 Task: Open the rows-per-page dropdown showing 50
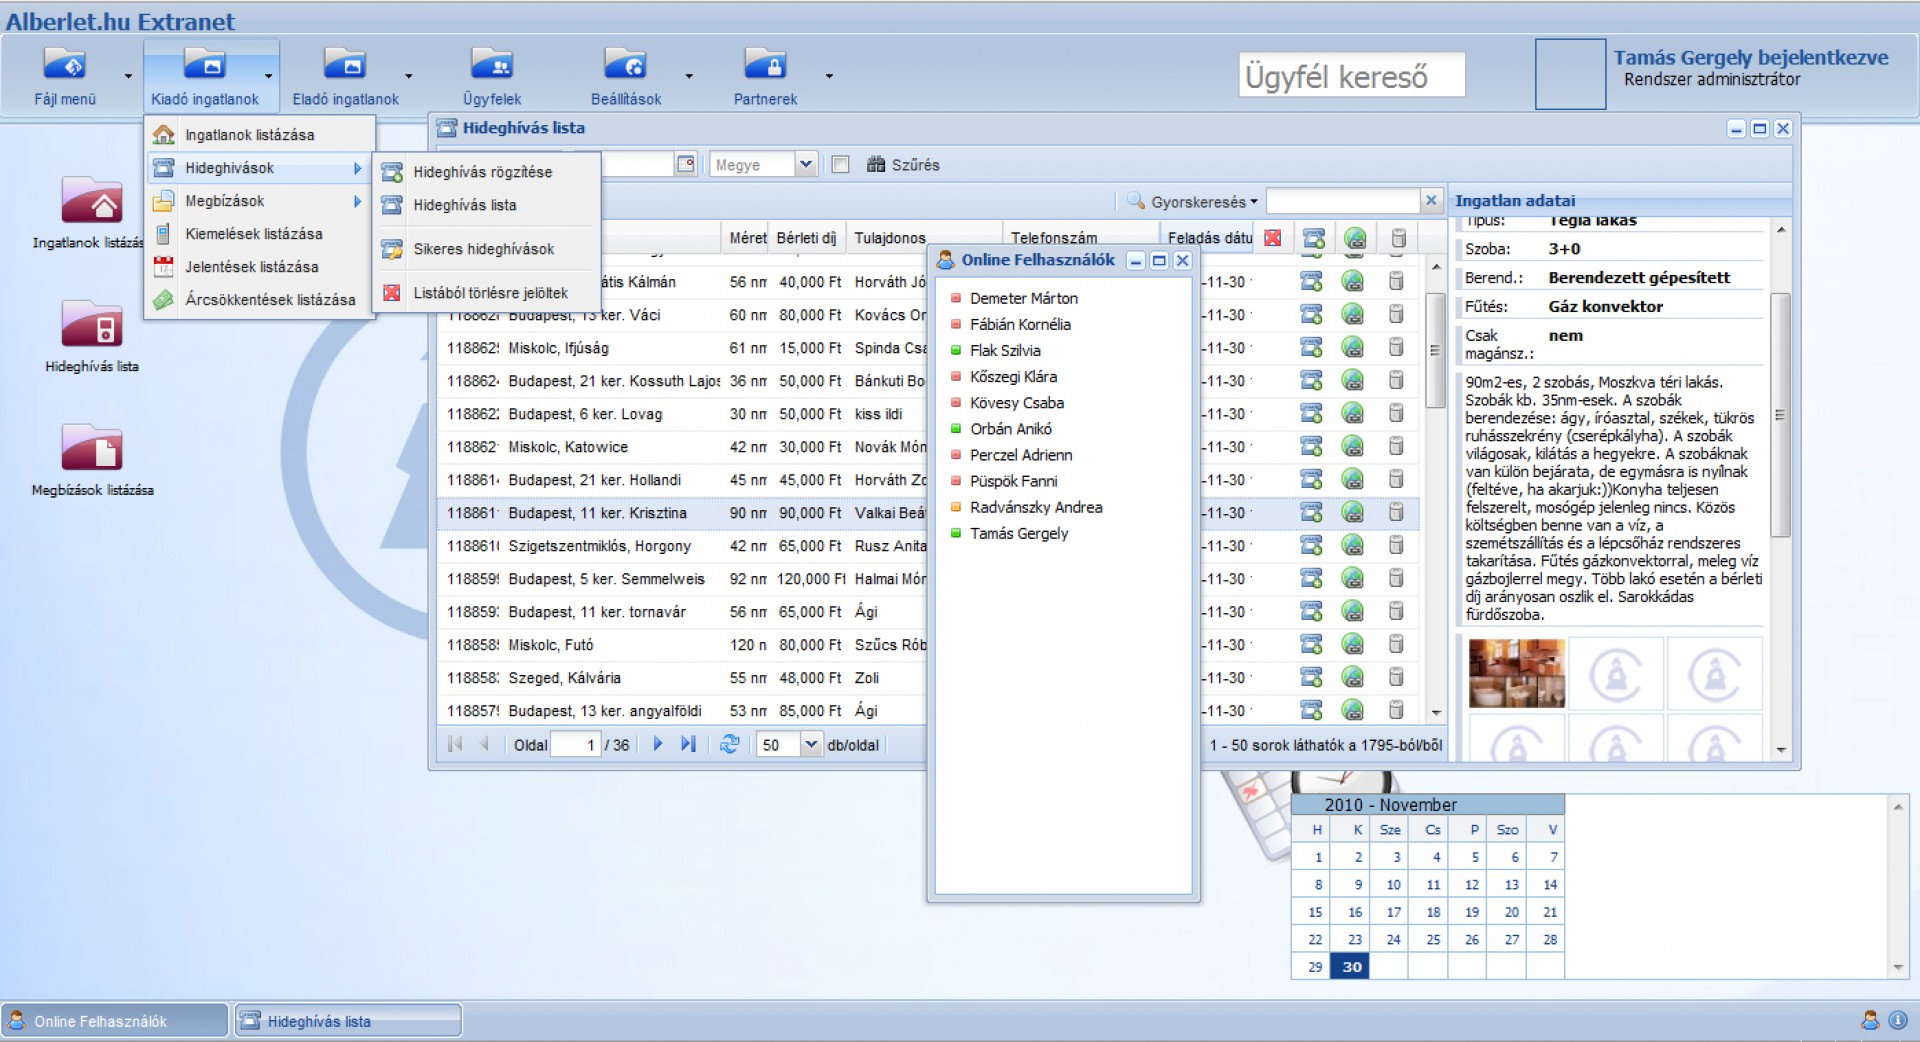[x=811, y=745]
